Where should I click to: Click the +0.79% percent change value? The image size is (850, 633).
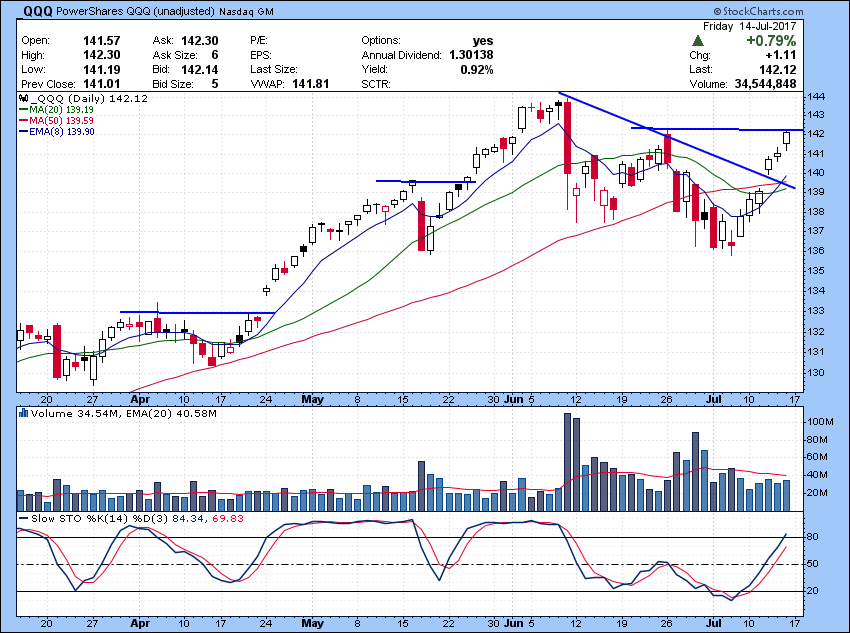click(x=771, y=41)
